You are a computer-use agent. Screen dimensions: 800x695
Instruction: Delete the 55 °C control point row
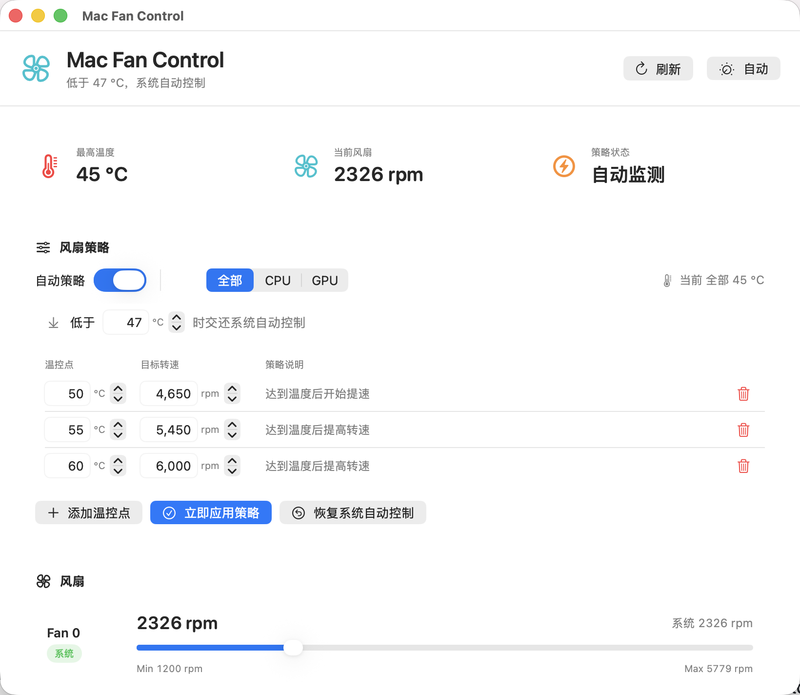[x=743, y=430]
